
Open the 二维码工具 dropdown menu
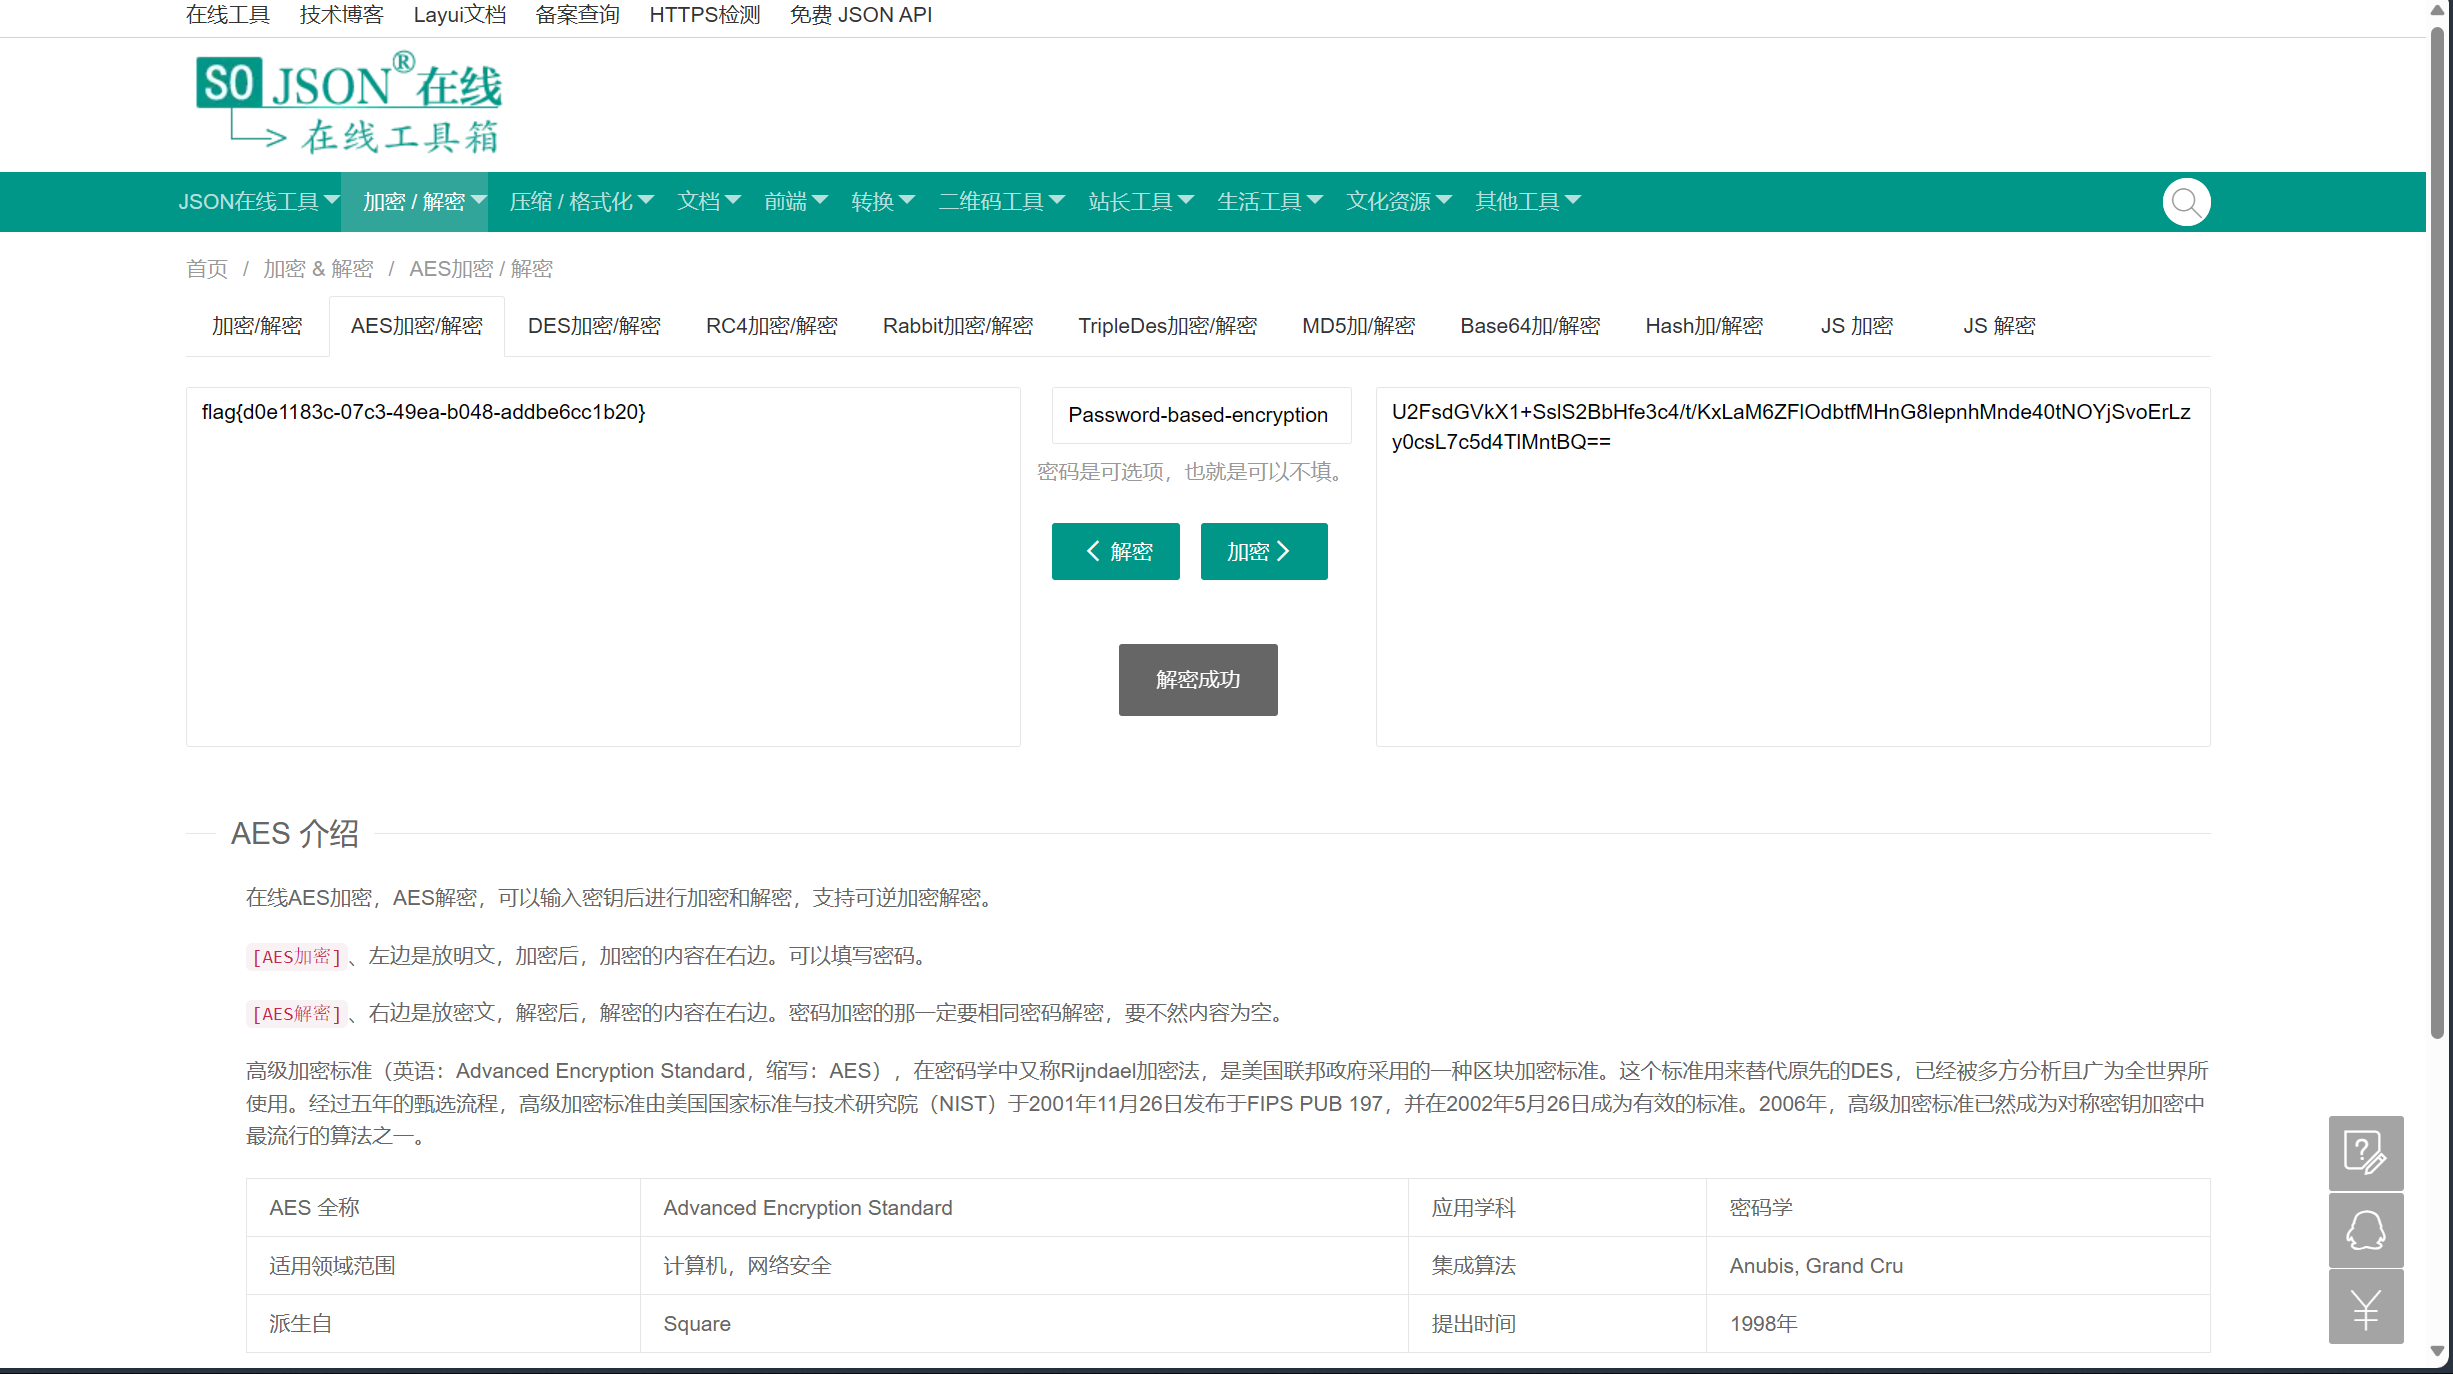[x=1001, y=202]
